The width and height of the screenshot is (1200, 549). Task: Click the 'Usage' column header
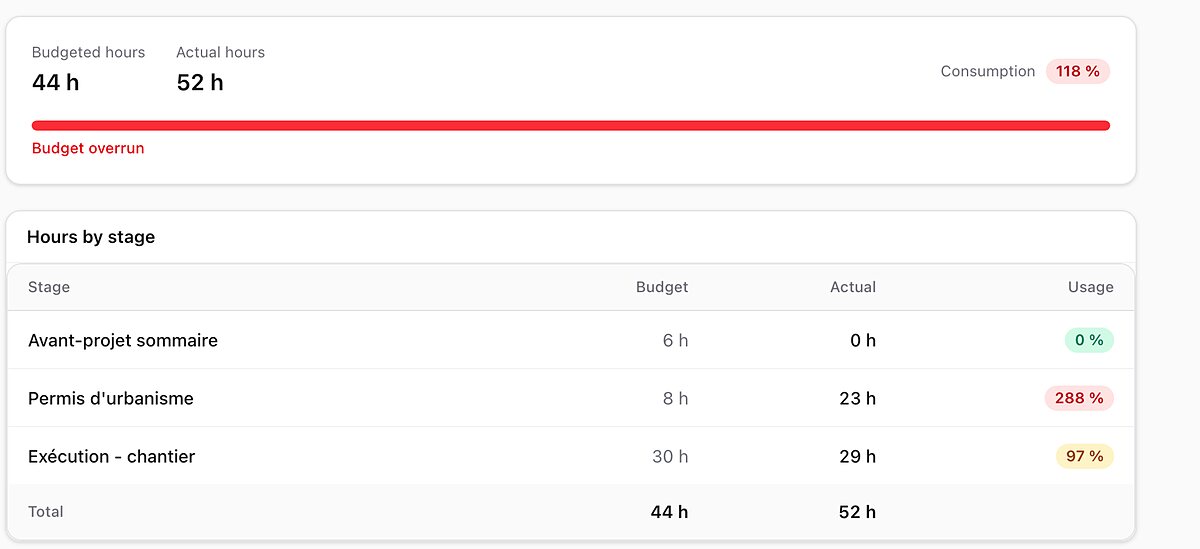click(1090, 287)
